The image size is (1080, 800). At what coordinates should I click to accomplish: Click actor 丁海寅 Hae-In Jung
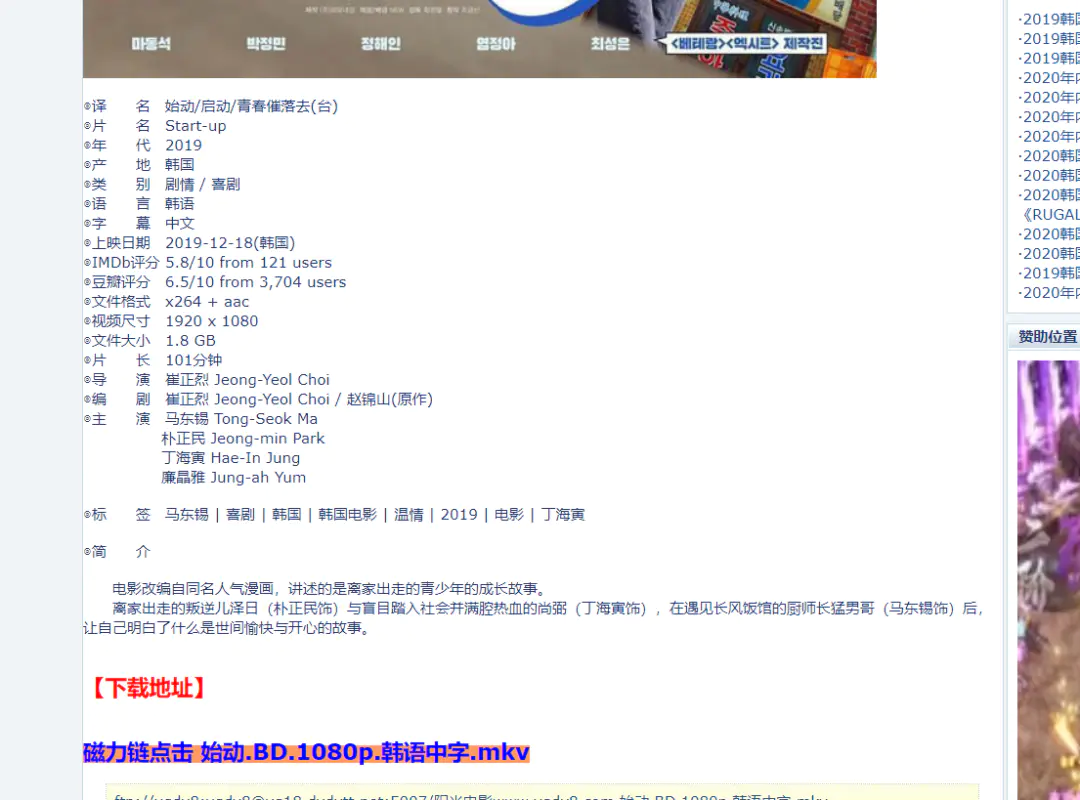231,458
